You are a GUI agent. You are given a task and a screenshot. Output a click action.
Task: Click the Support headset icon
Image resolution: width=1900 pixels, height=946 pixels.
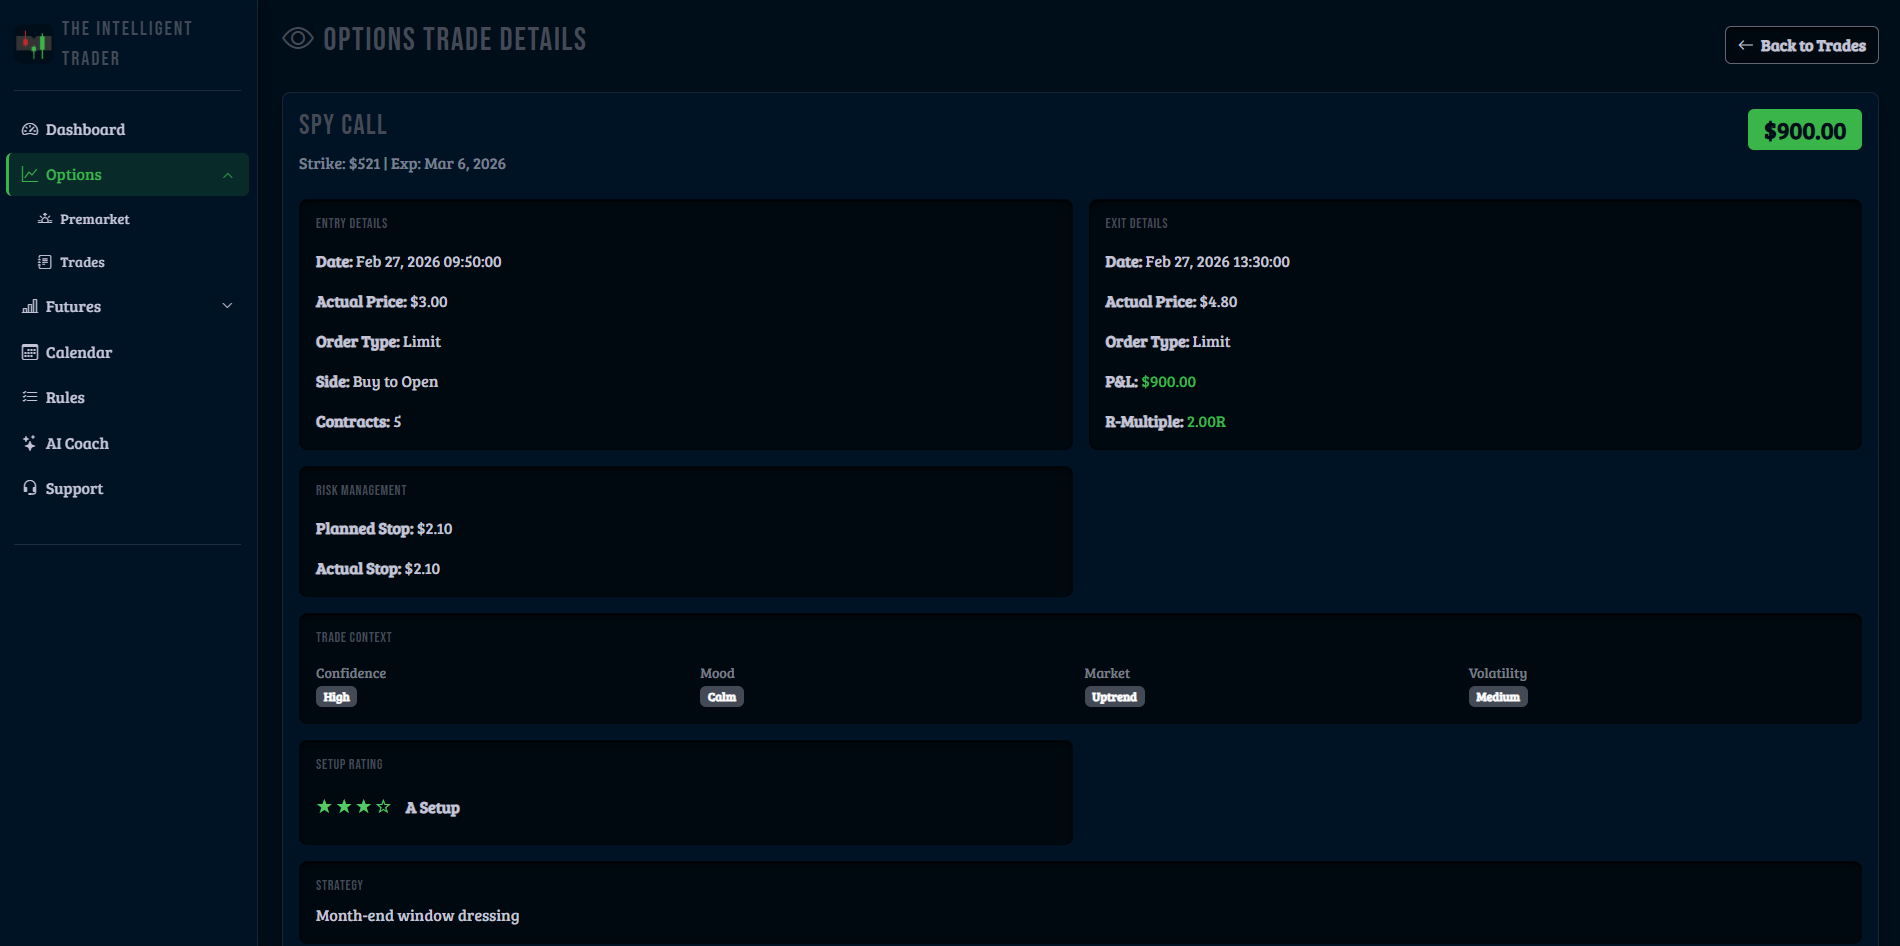30,488
